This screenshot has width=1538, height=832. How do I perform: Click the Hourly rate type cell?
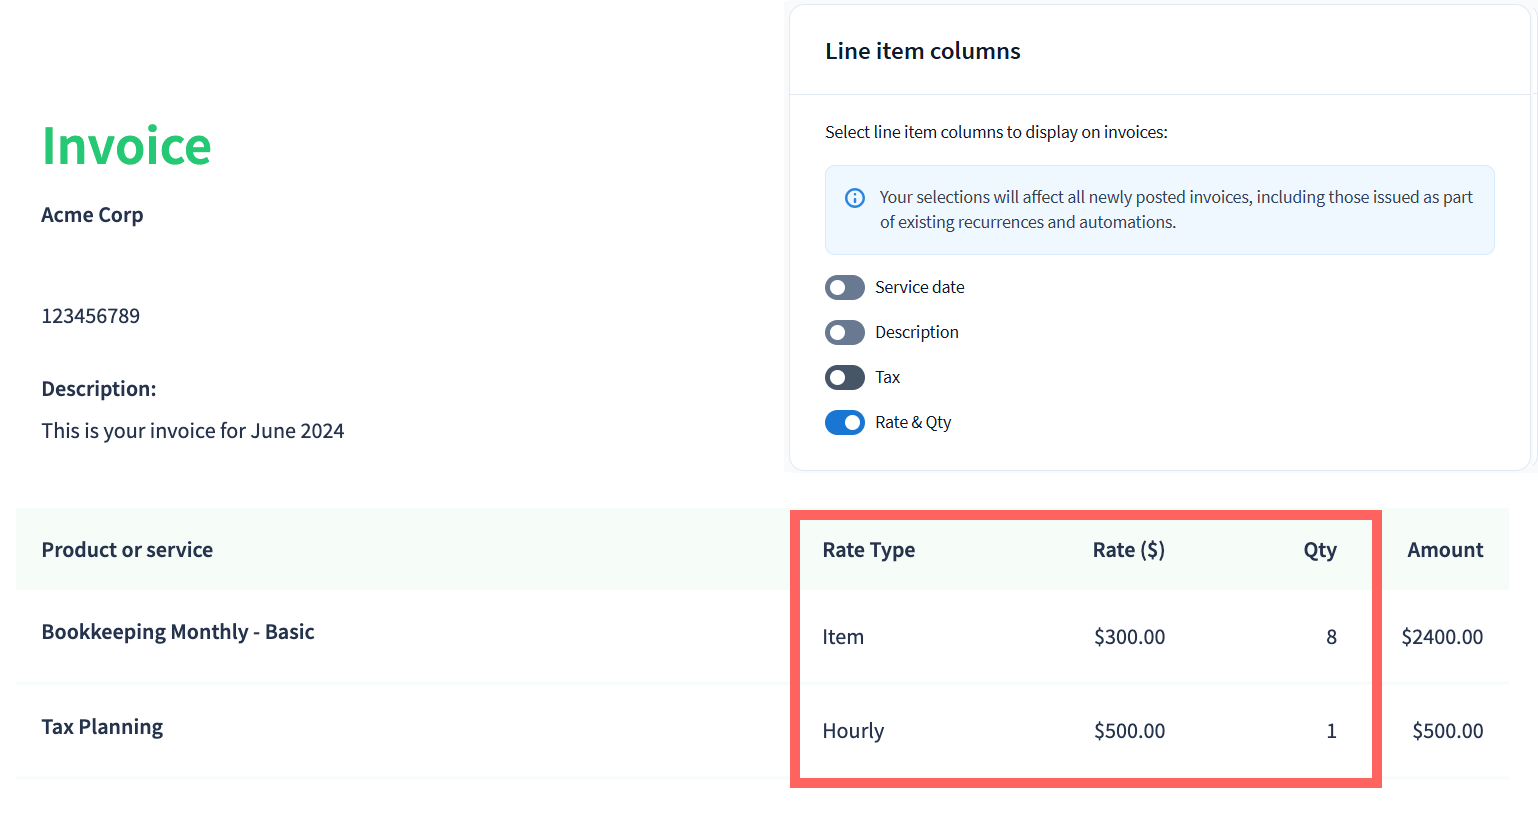(853, 731)
